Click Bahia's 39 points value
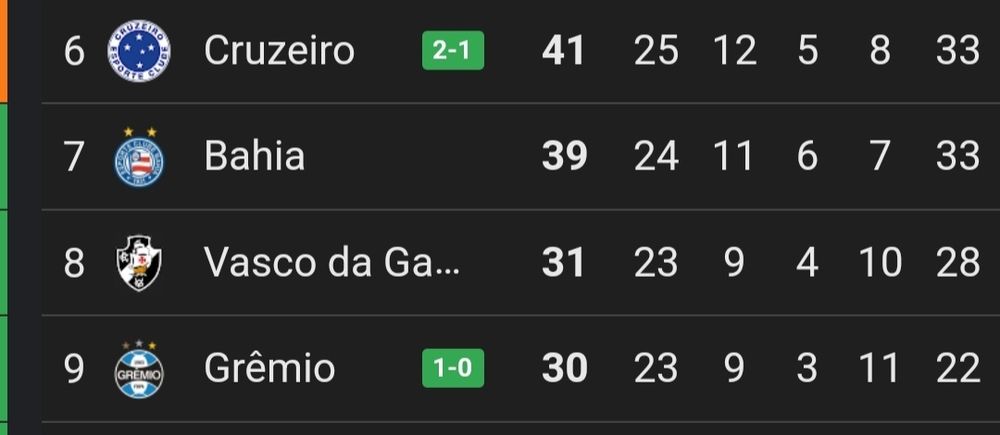The height and width of the screenshot is (435, 1000). pyautogui.click(x=564, y=156)
